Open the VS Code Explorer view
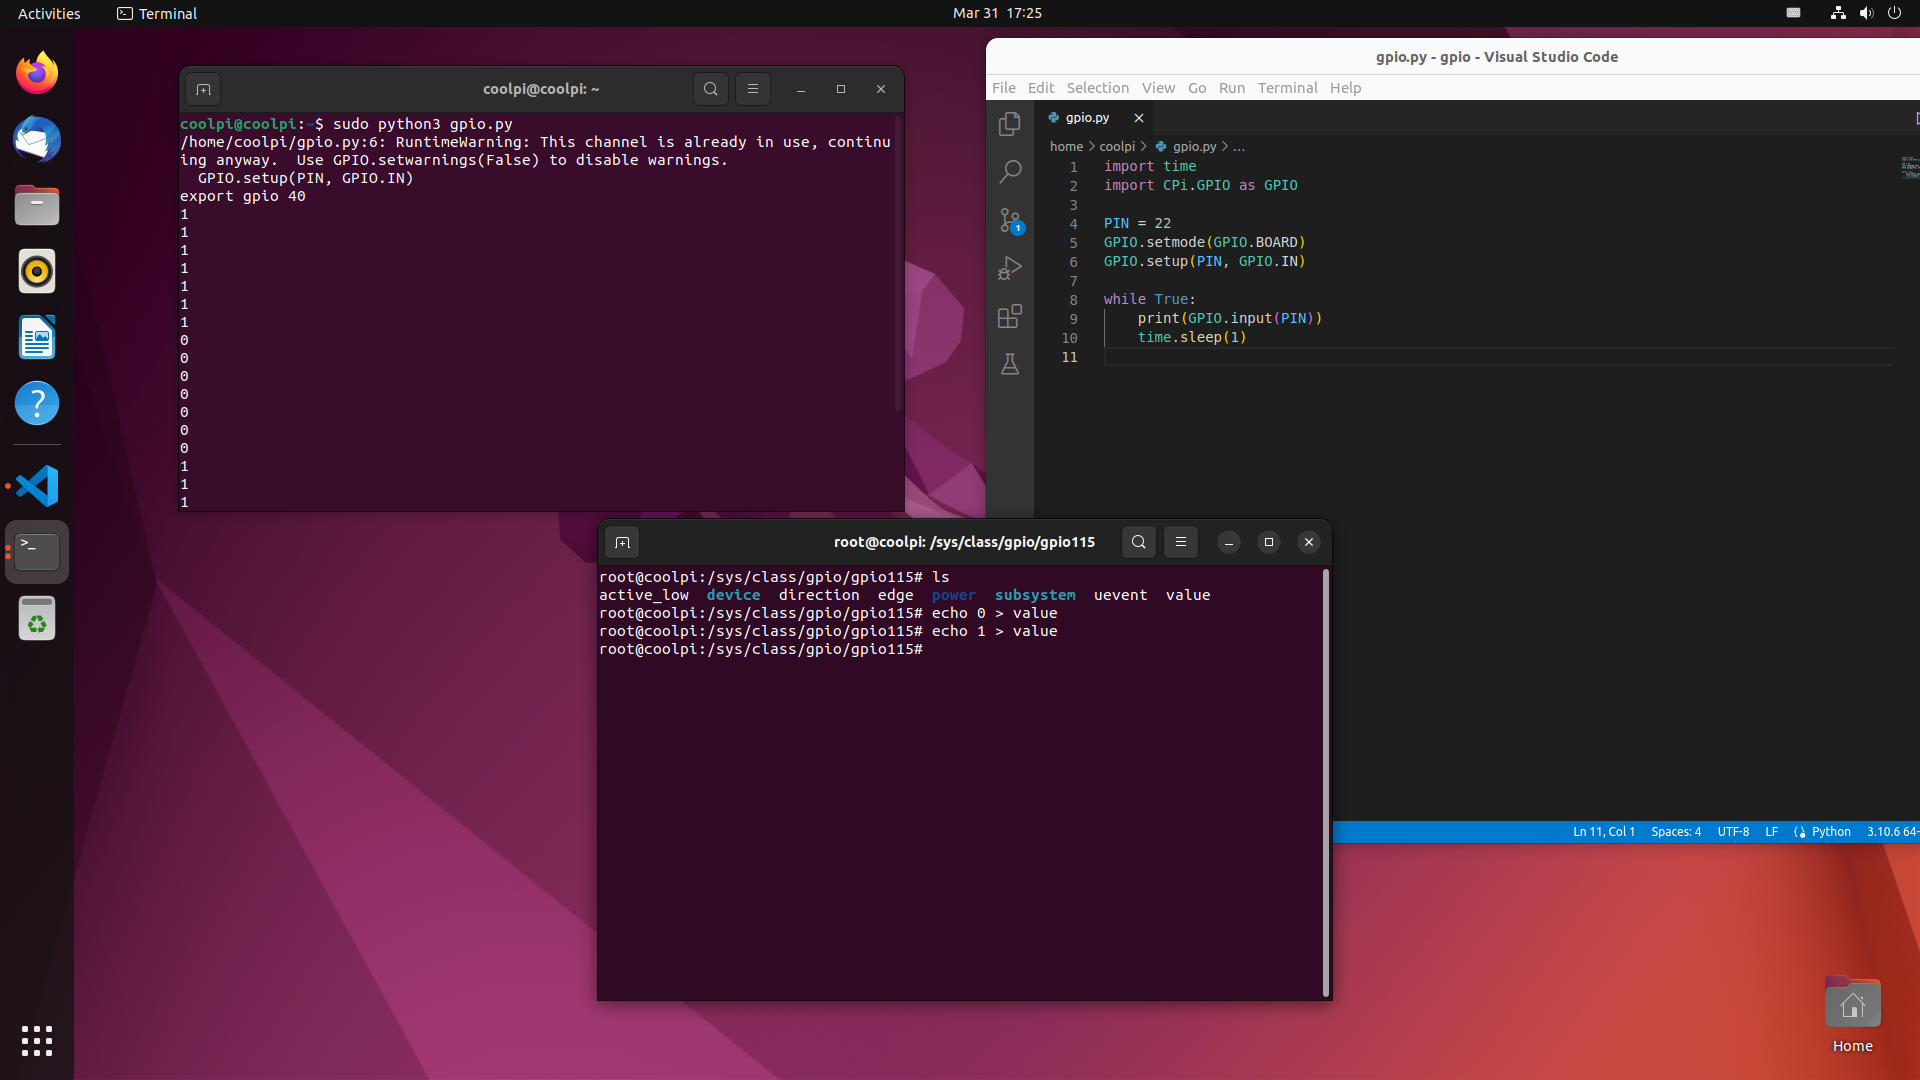Viewport: 1920px width, 1080px height. point(1010,124)
